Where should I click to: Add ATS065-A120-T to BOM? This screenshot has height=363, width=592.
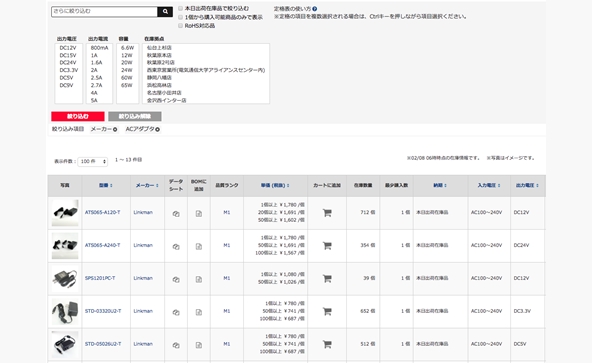pos(199,213)
